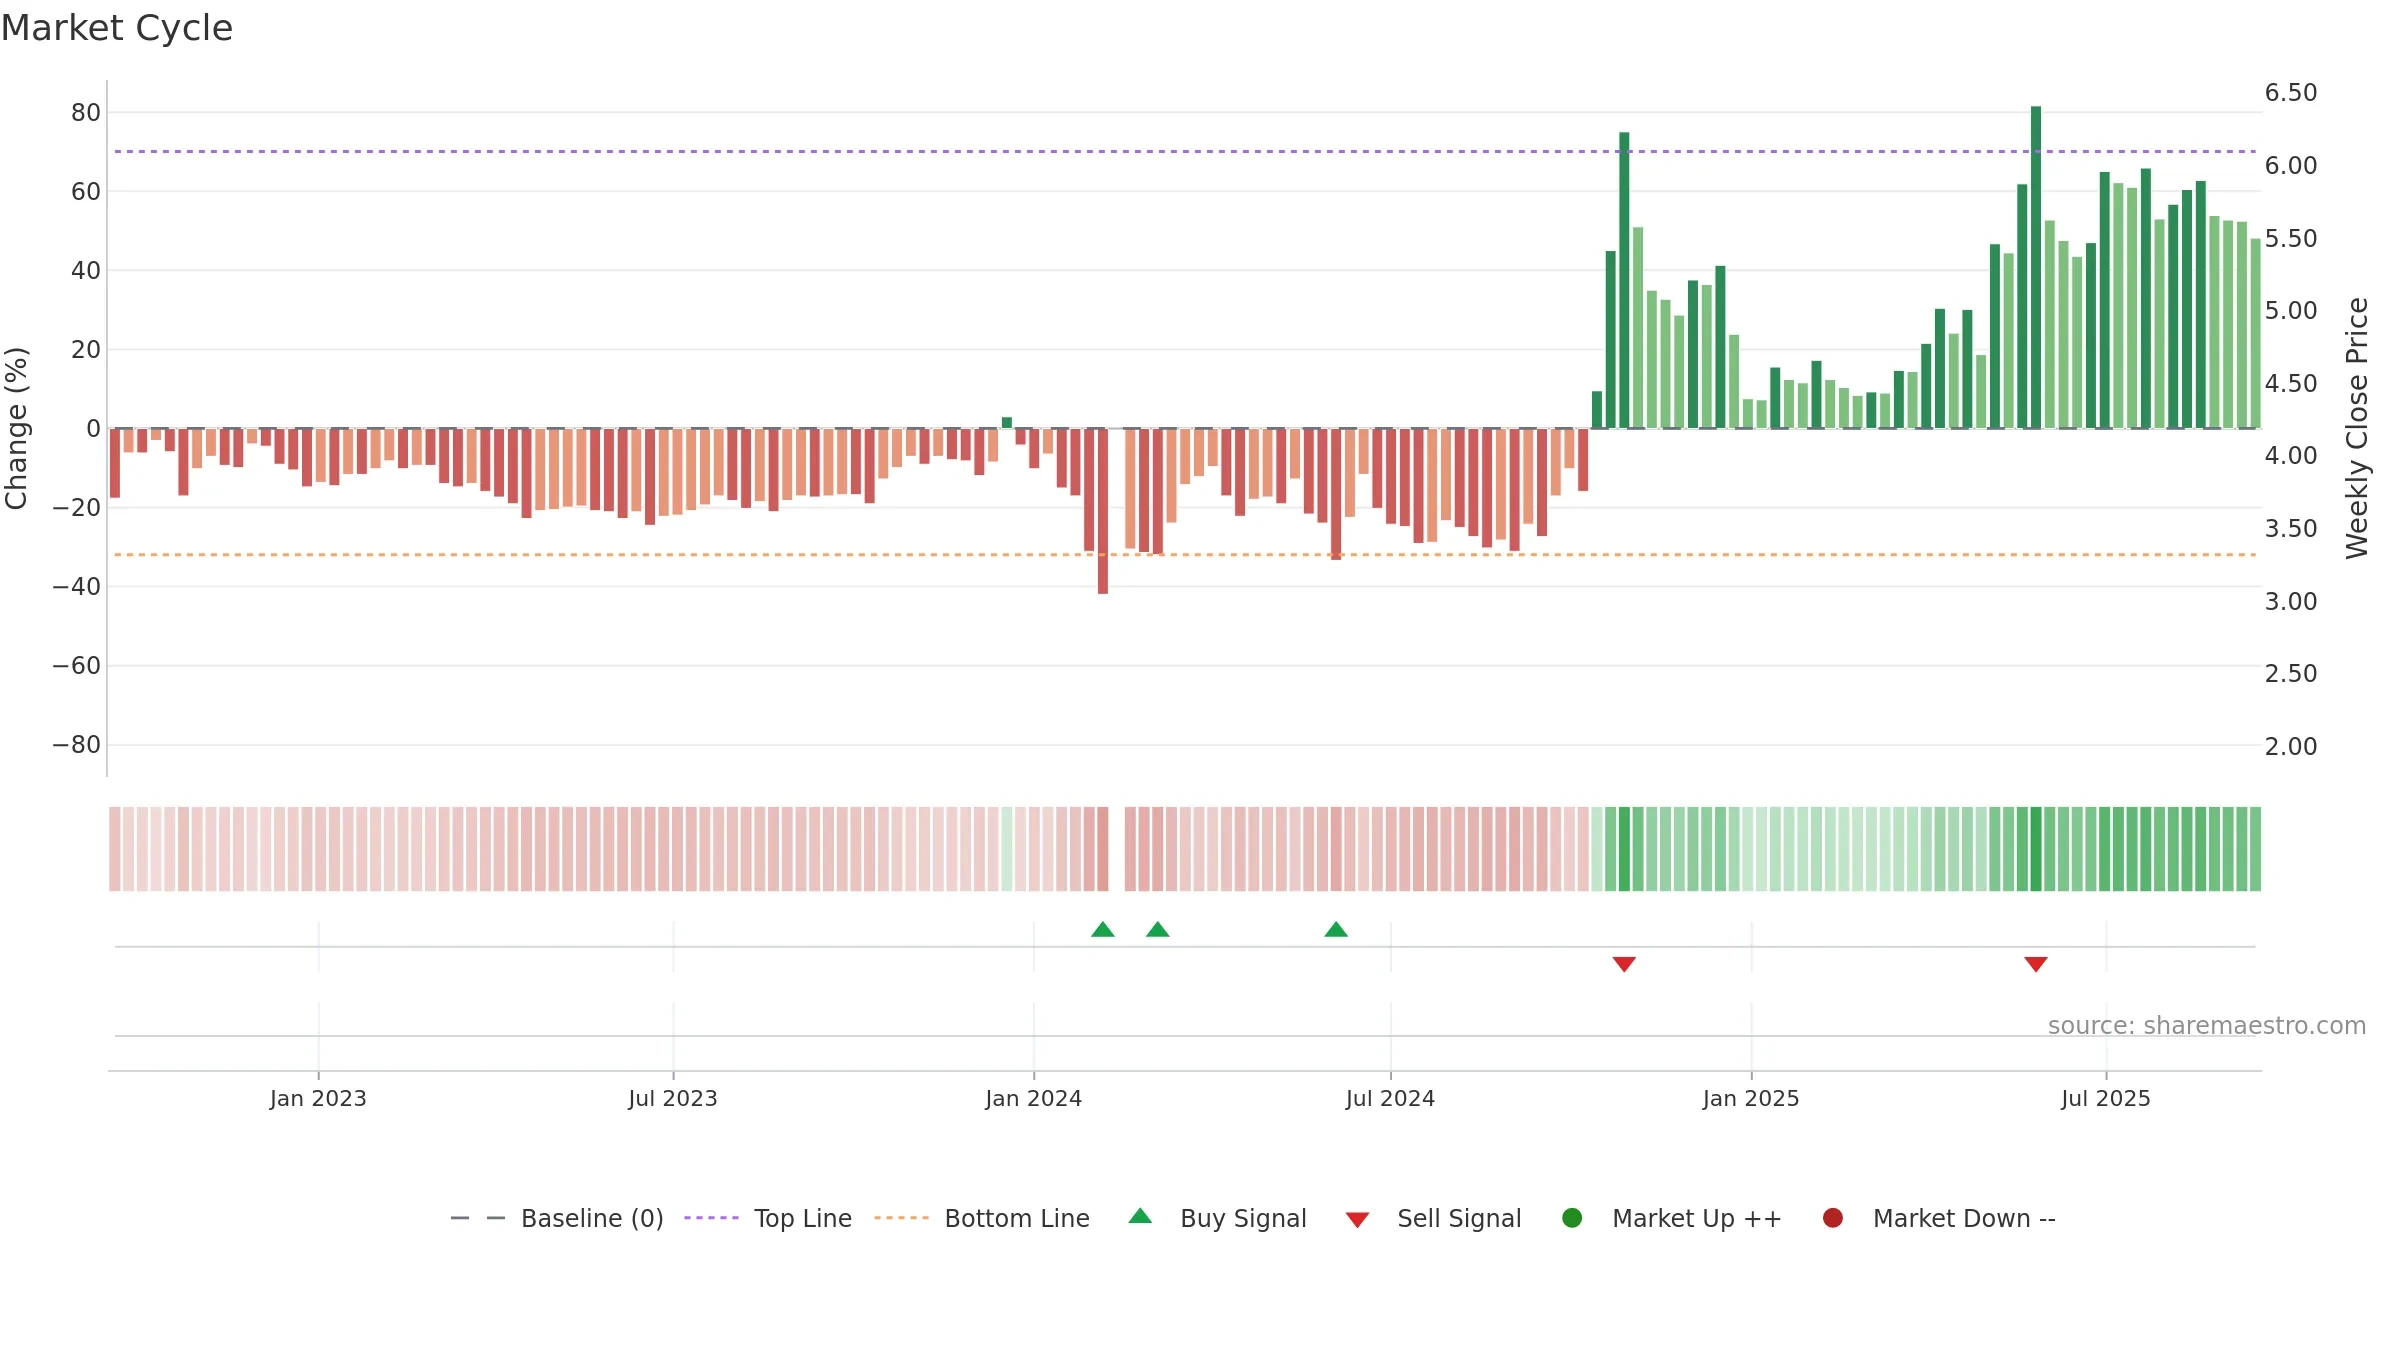This screenshot has height=1350, width=2400.
Task: Select the first buy signal marker in early 2024
Action: tap(1103, 930)
